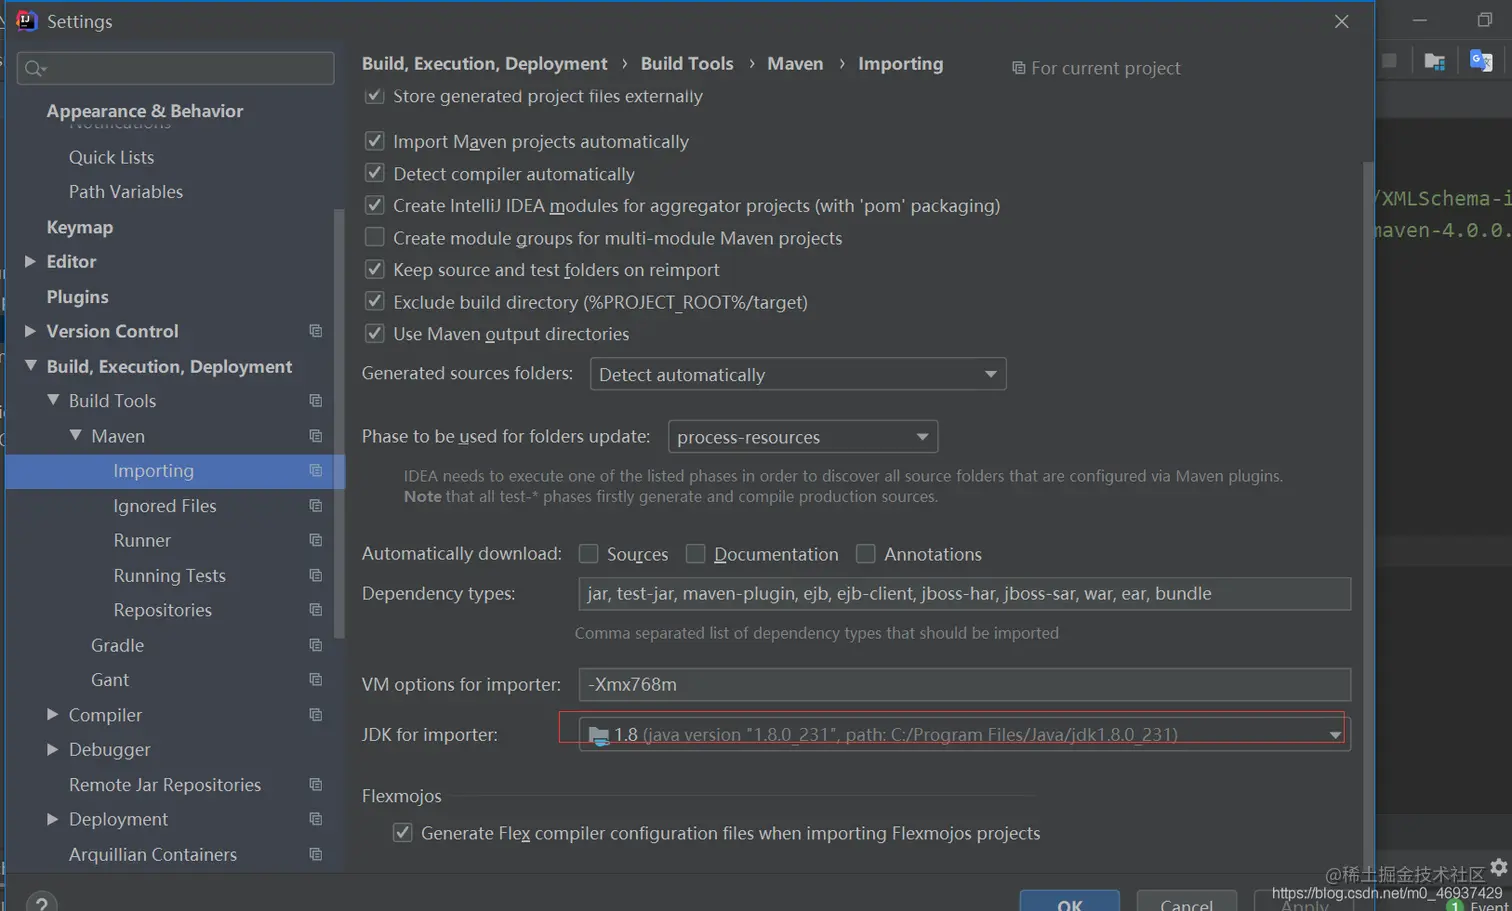
Task: Select Plugins in settings tree
Action: pyautogui.click(x=77, y=297)
